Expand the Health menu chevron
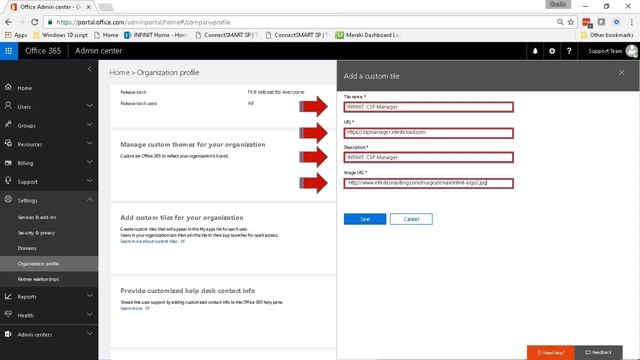The width and height of the screenshot is (640, 360). click(x=89, y=315)
